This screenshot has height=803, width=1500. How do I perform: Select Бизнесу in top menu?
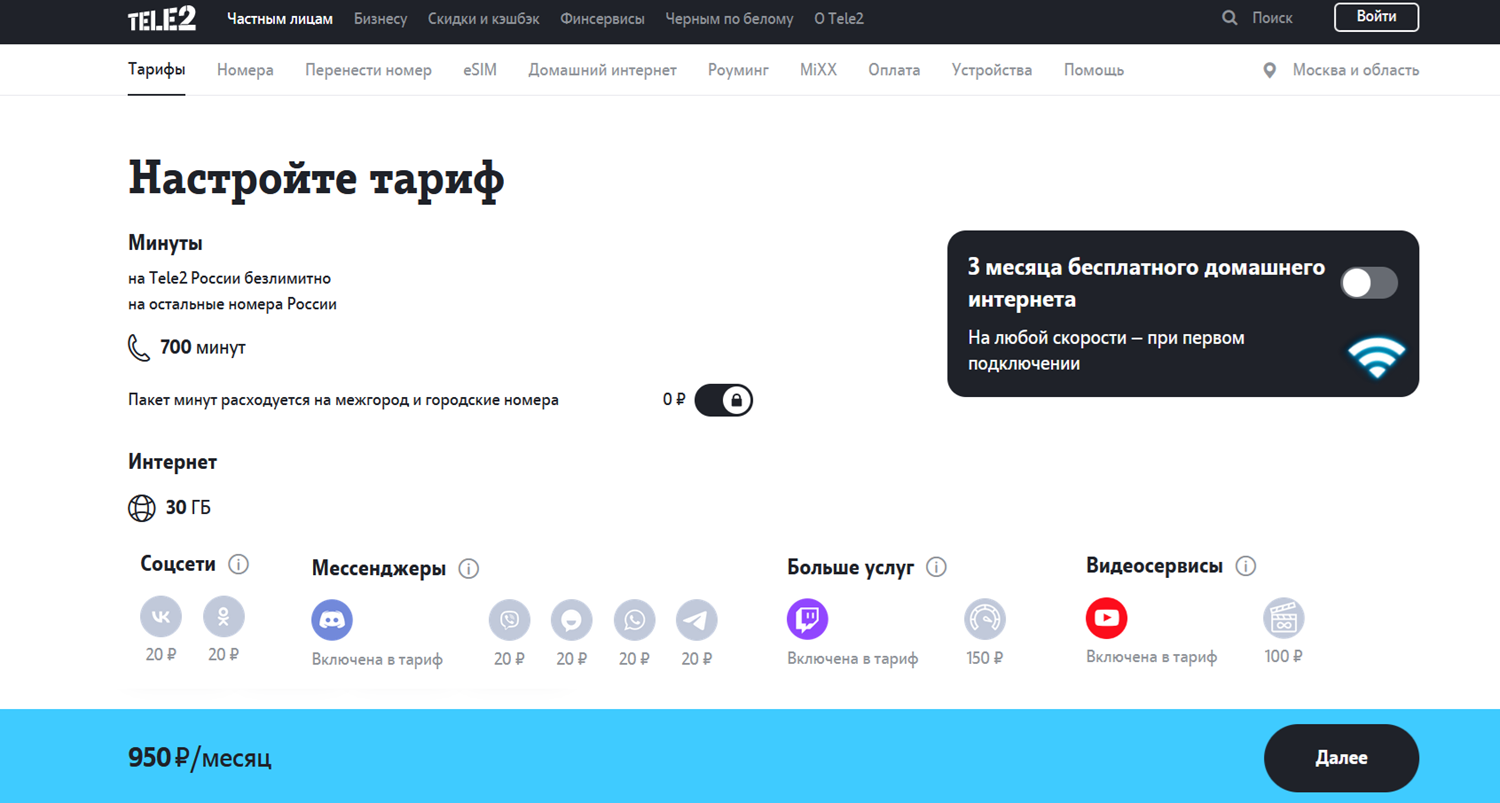pyautogui.click(x=381, y=19)
